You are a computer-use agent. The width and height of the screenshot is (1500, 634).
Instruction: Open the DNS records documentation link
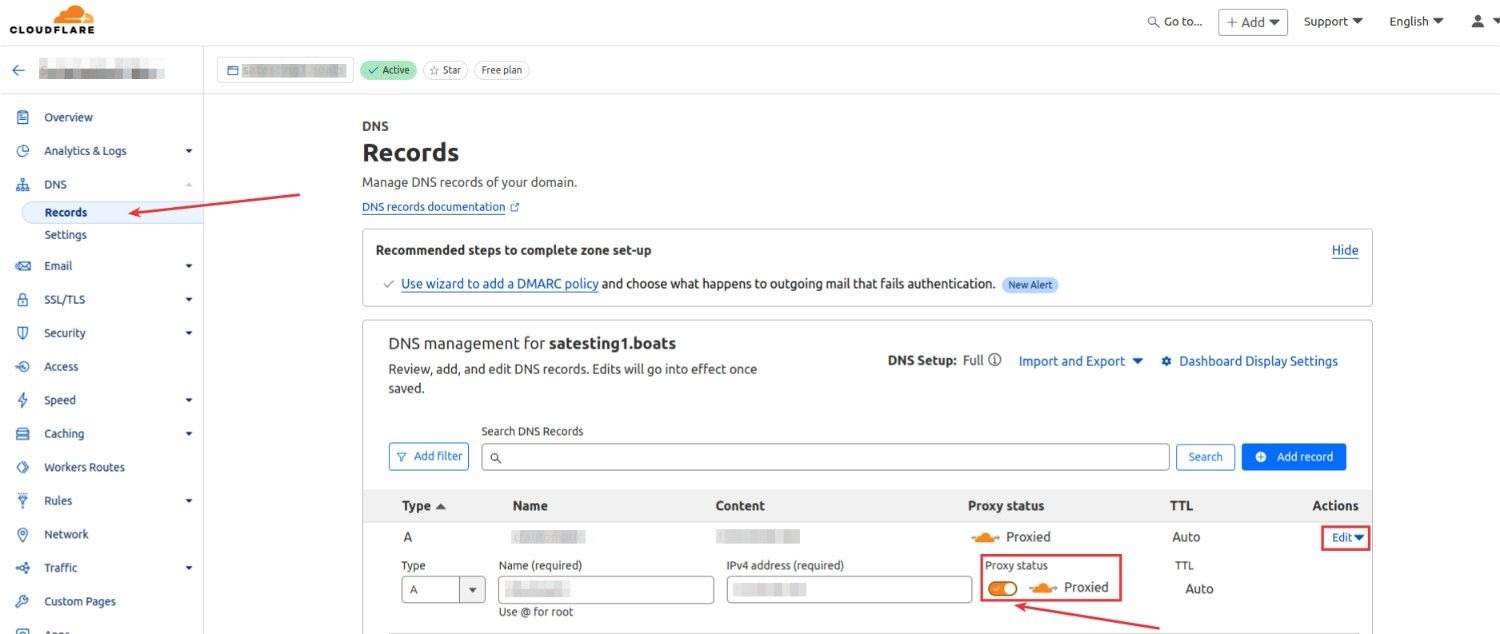pos(435,206)
